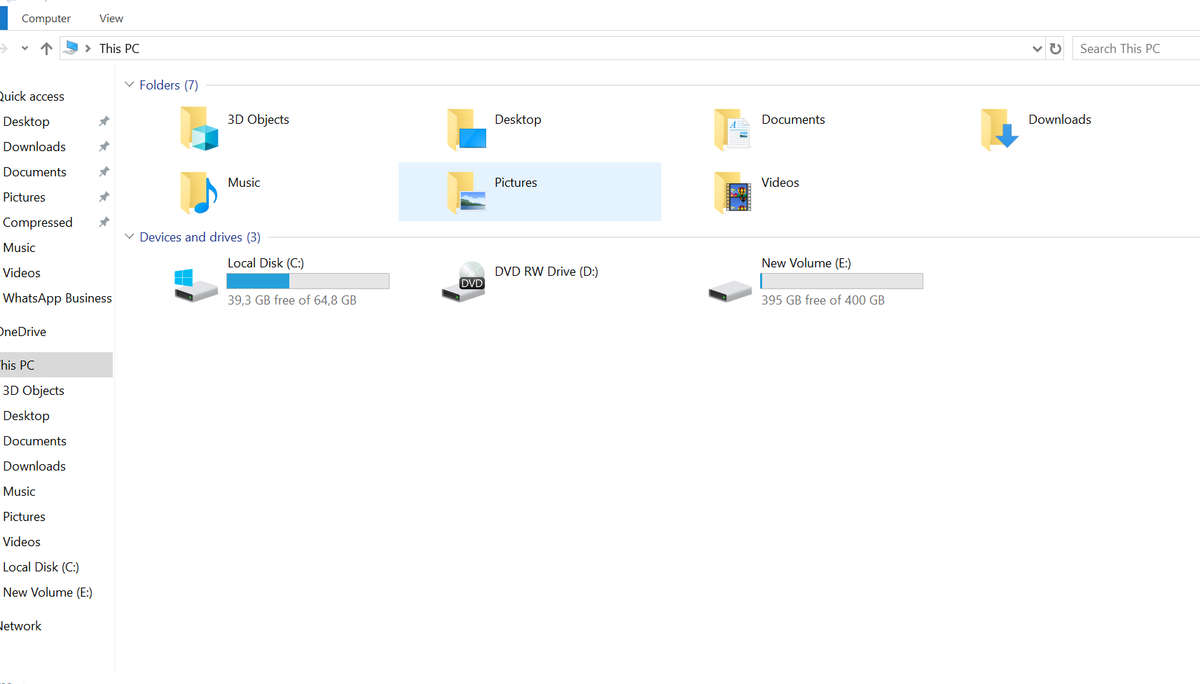Switch to the View ribbon tab
The image size is (1200, 684).
pos(110,17)
